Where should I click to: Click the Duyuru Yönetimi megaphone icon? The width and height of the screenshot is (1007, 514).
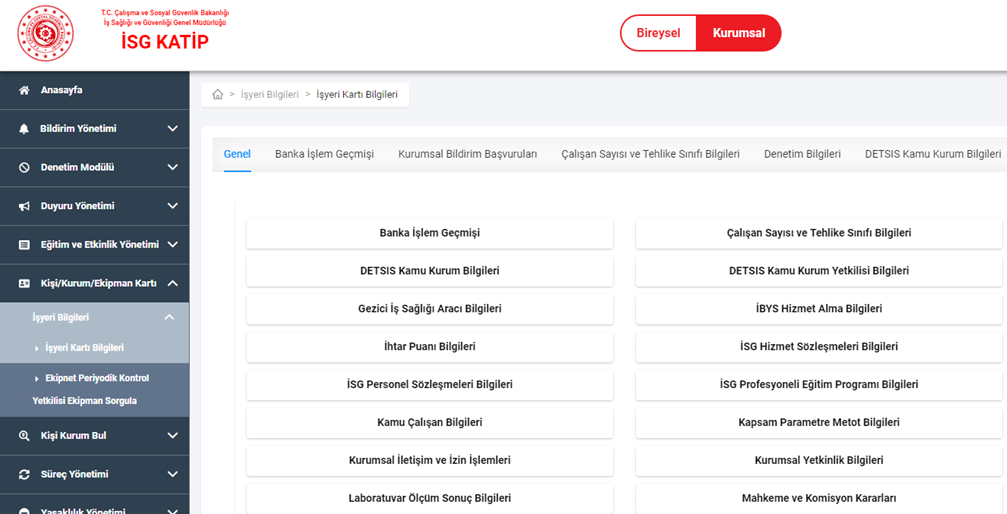24,206
